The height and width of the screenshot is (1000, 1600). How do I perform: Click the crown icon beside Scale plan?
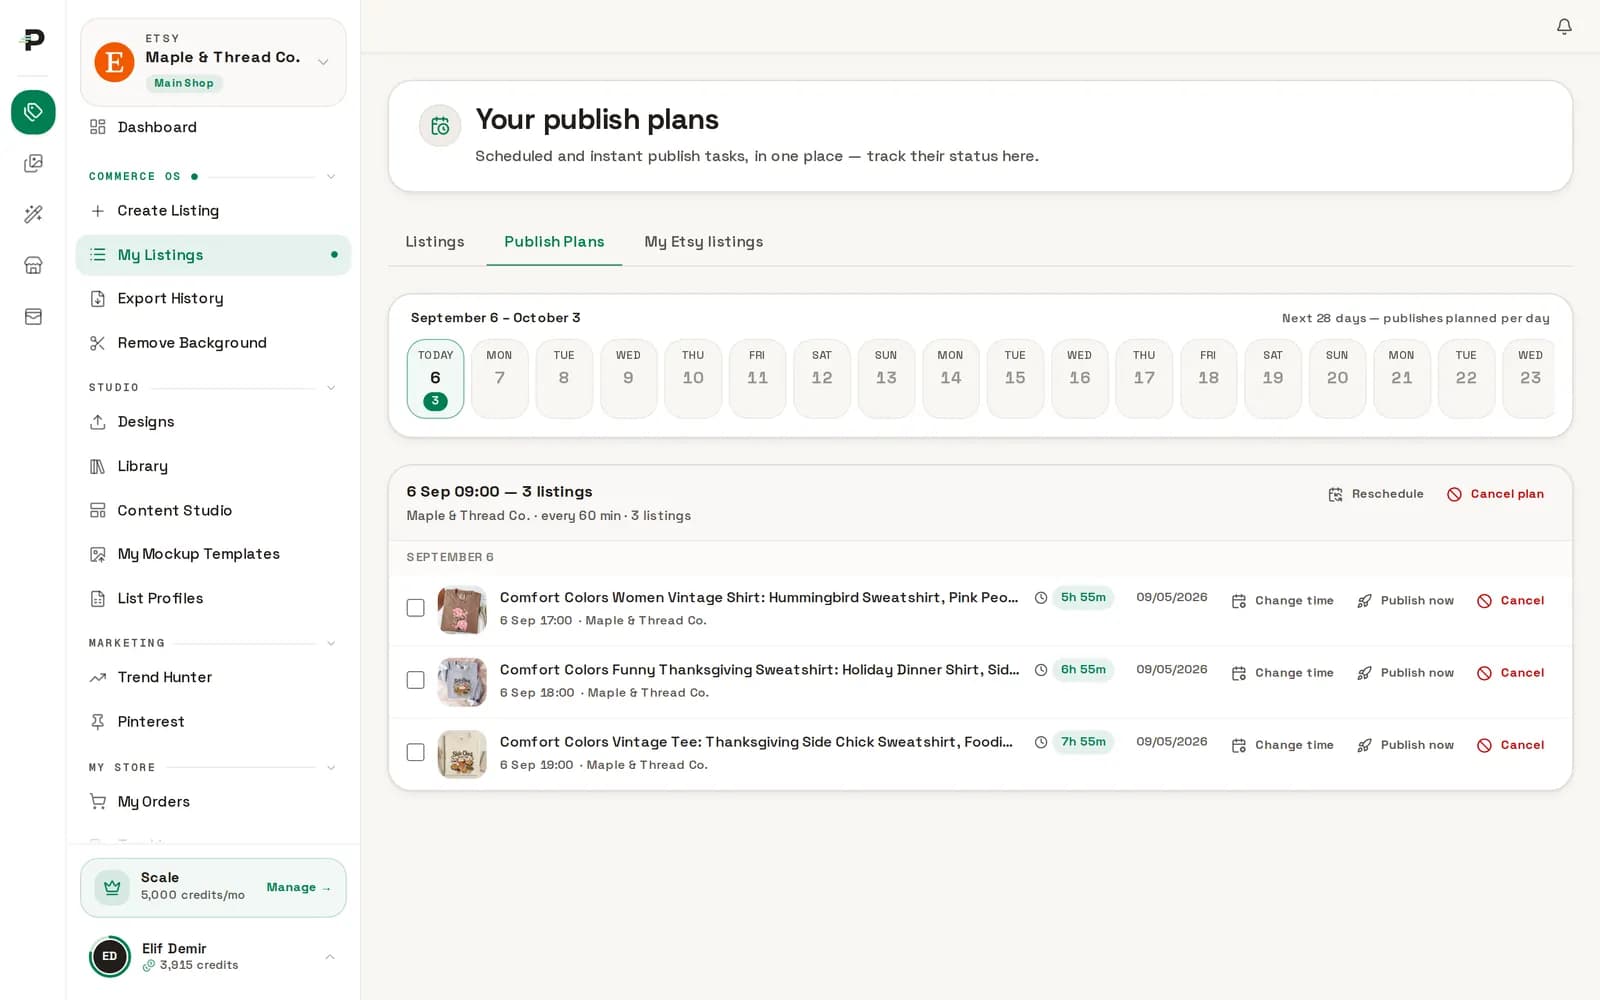(112, 887)
